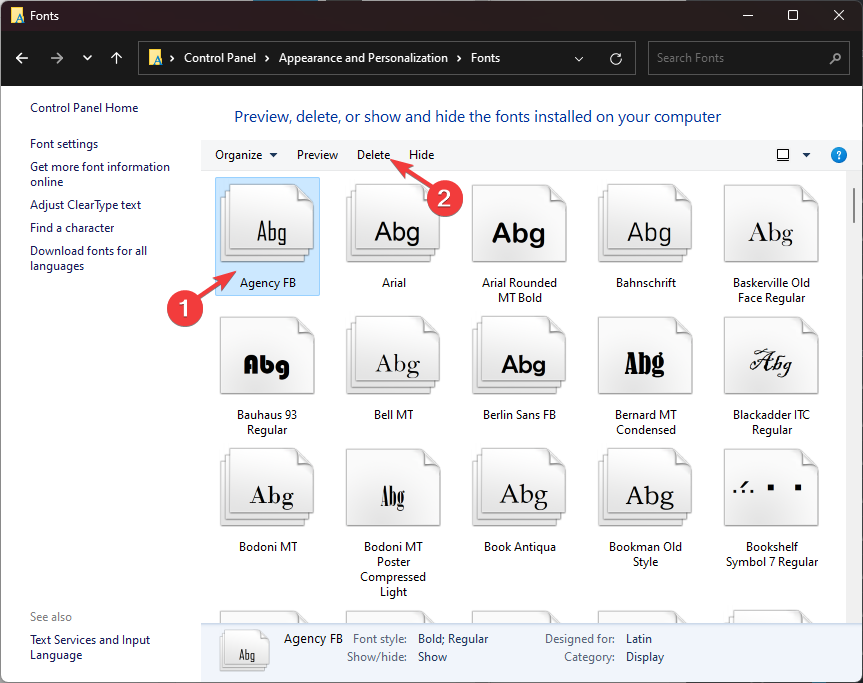The image size is (863, 683).
Task: Click Delete in the toolbar
Action: (373, 155)
